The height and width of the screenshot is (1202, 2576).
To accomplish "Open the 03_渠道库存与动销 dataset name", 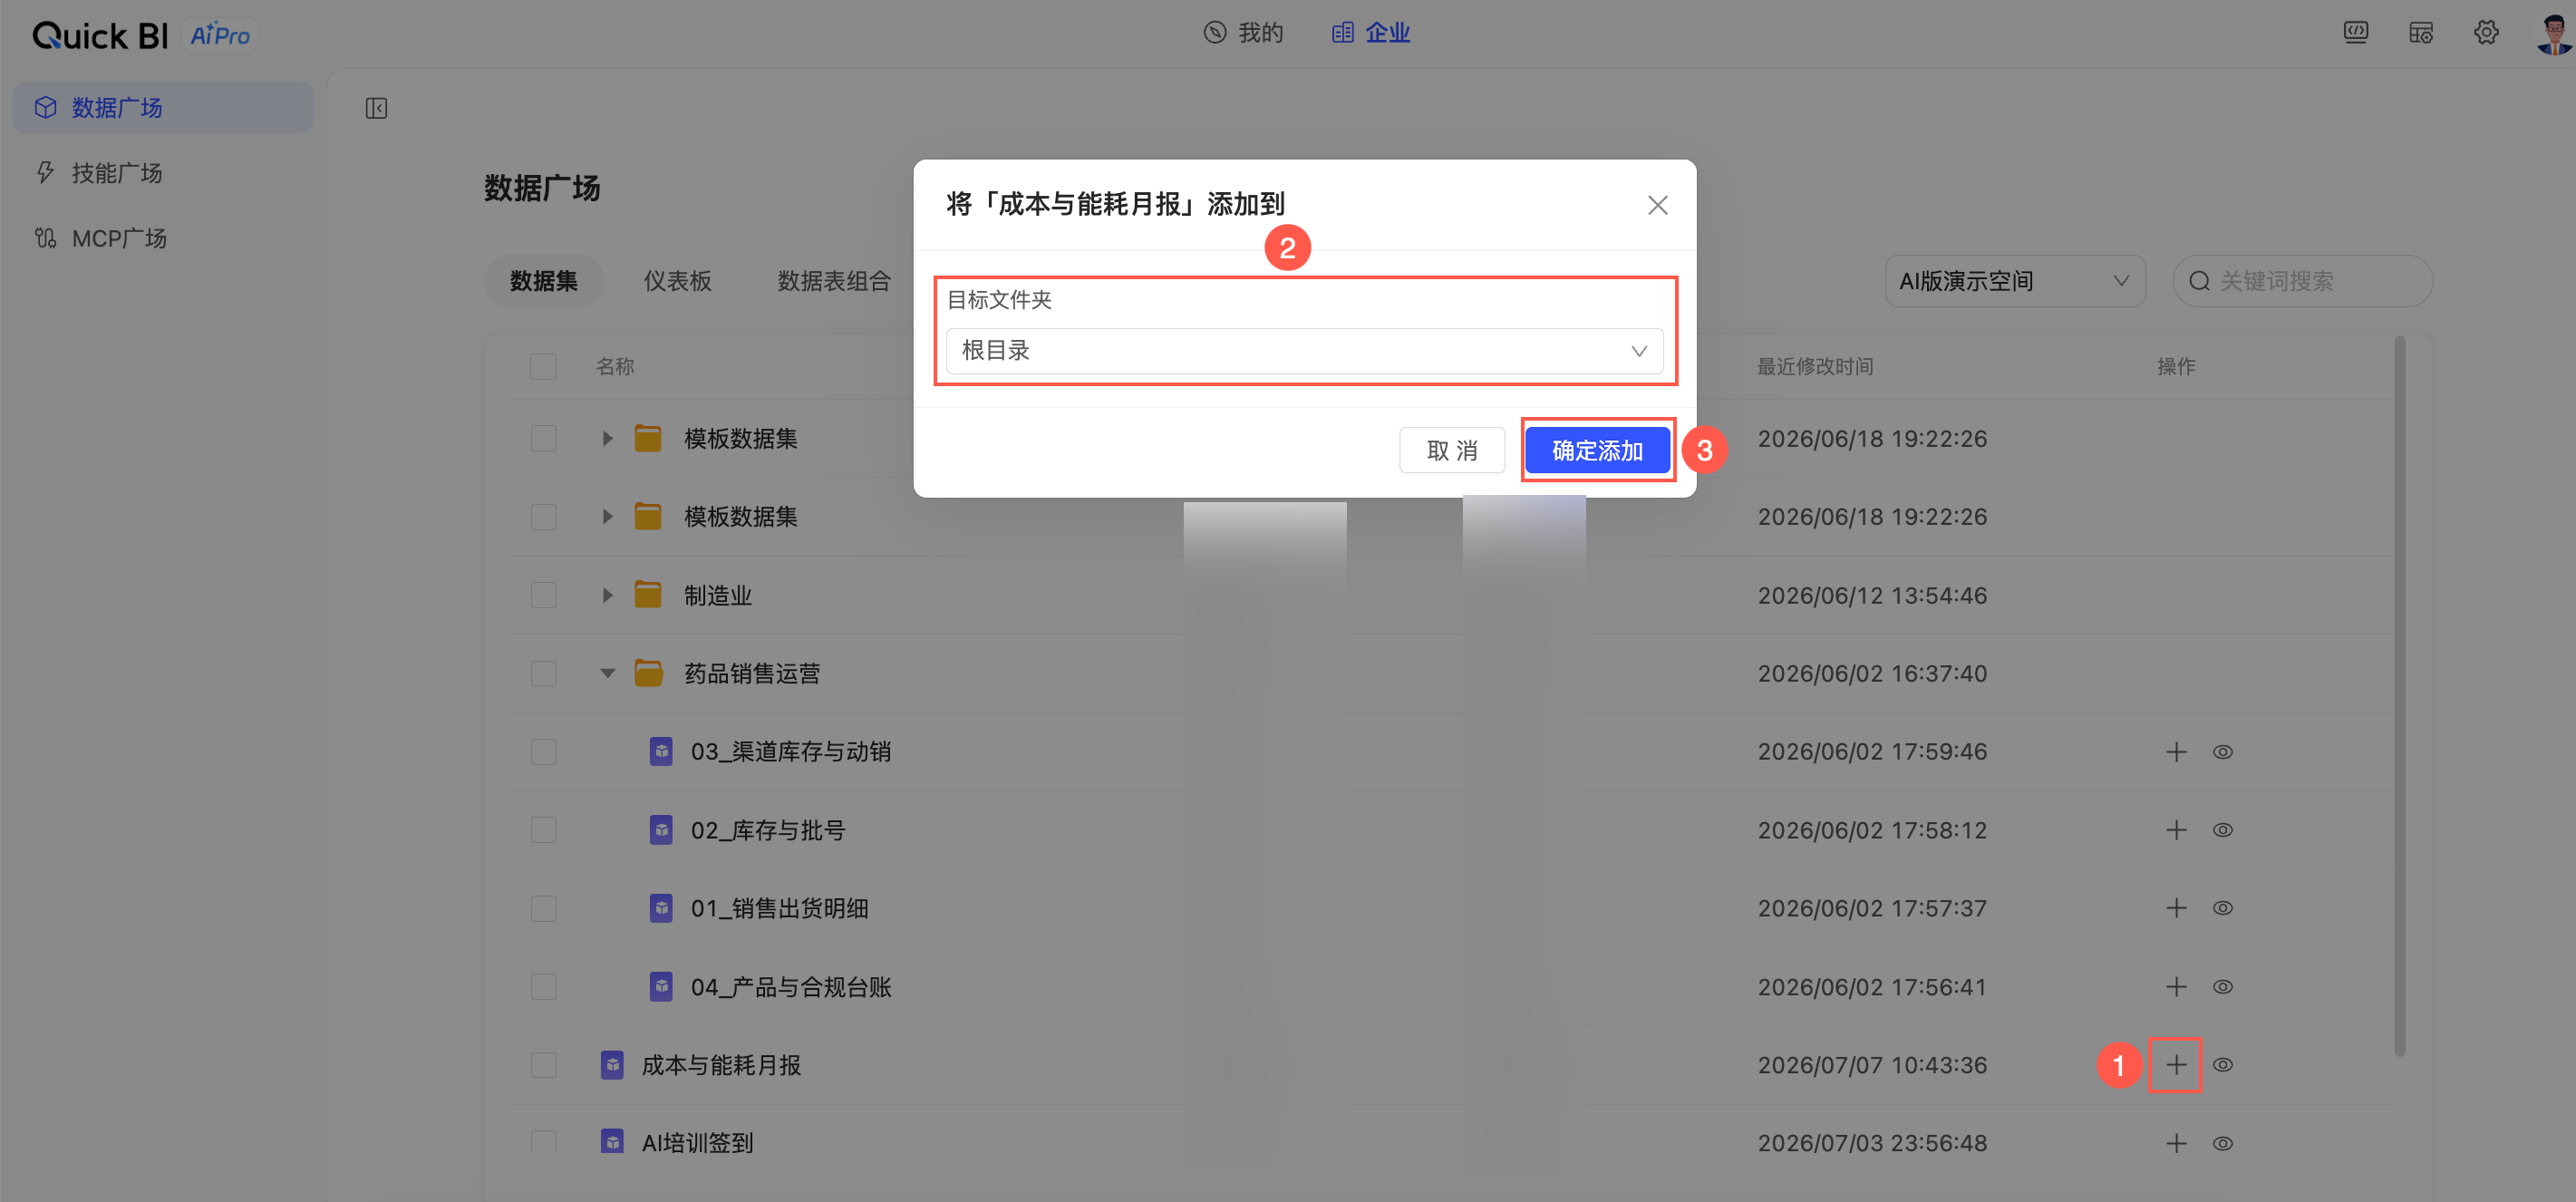I will 790,752.
